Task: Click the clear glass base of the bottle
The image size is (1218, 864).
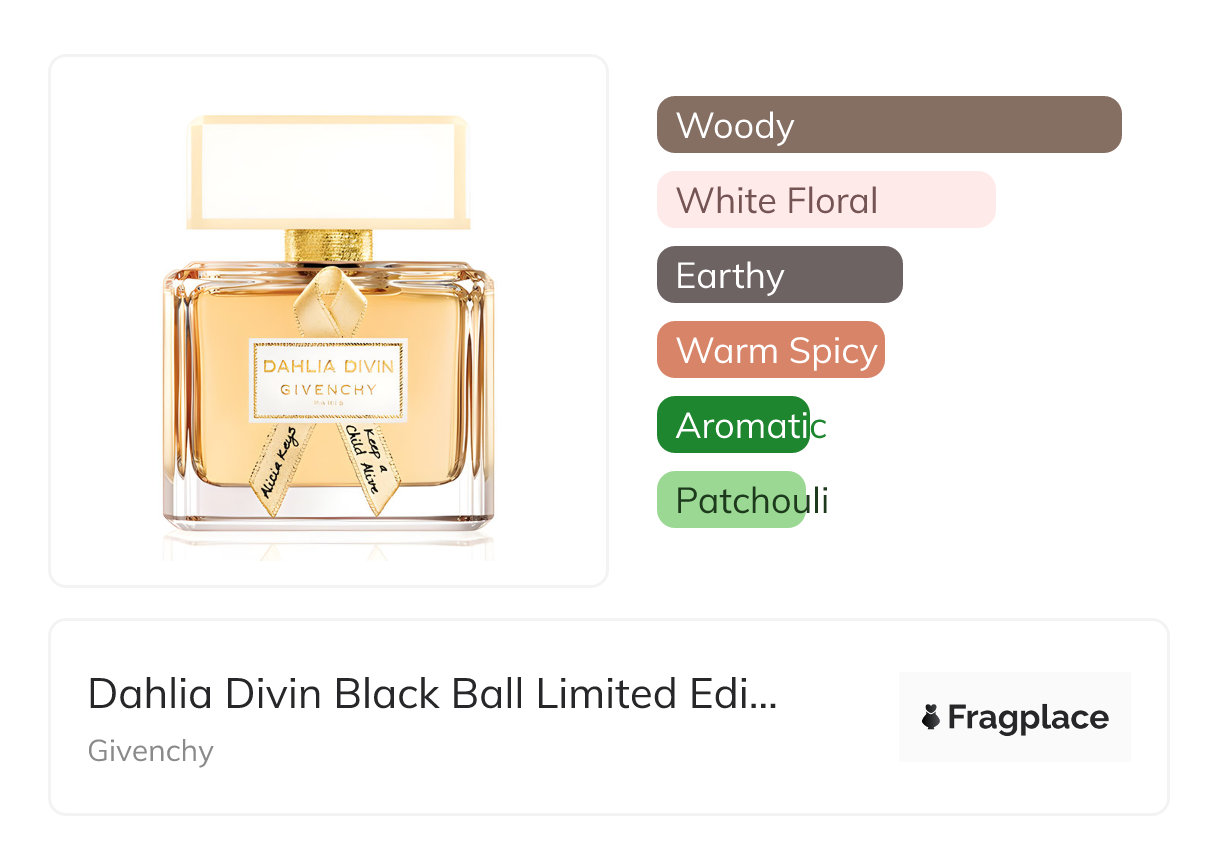Action: [x=328, y=508]
